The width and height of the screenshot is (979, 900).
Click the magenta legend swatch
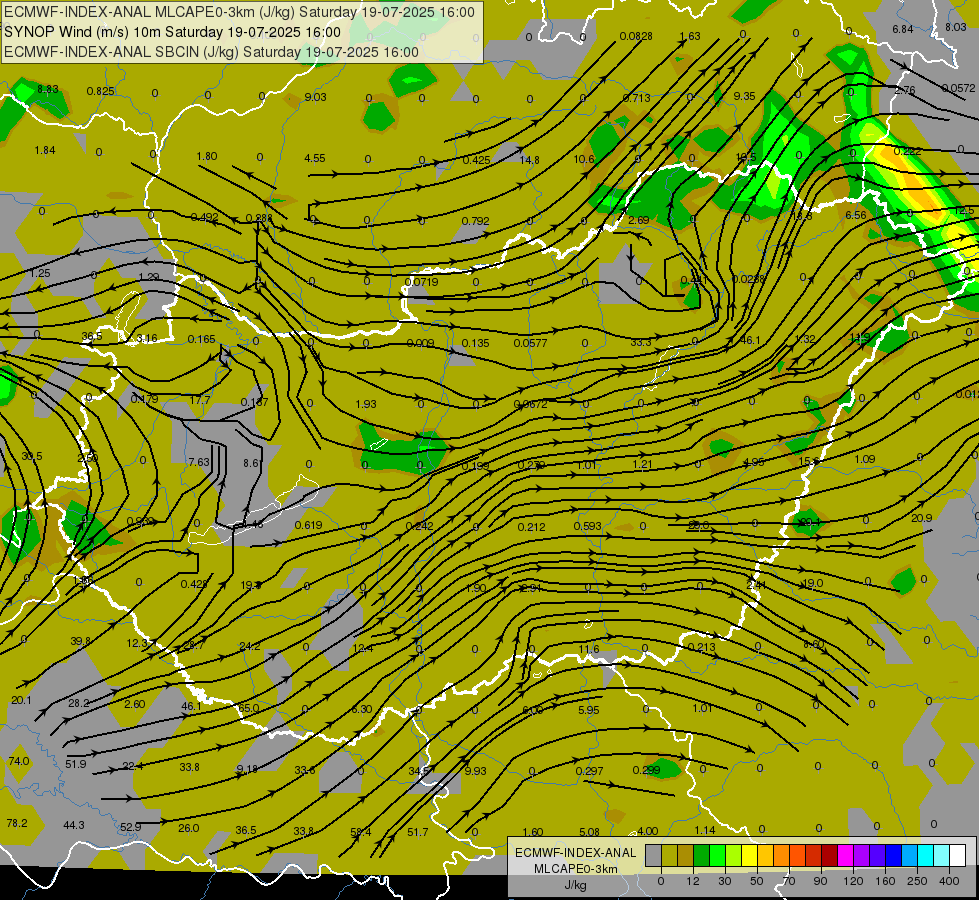[x=845, y=855]
